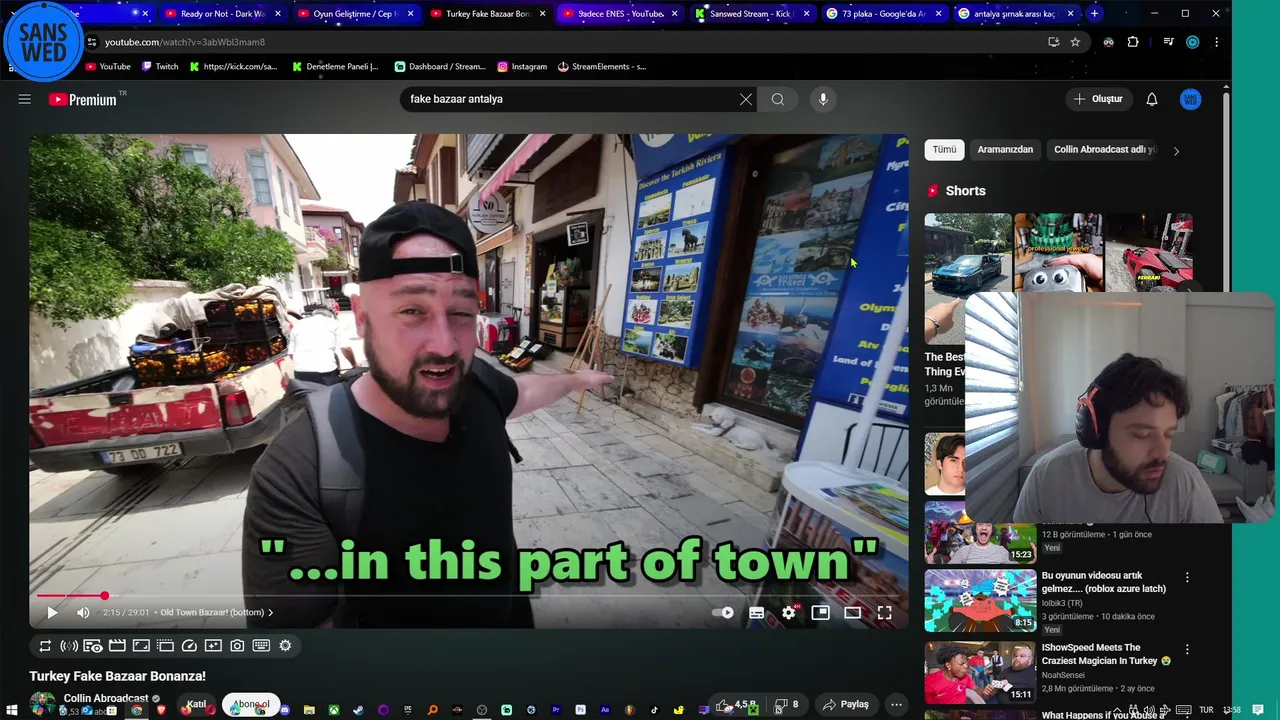This screenshot has width=1280, height=720.
Task: Click the magnifier search button
Action: 777,99
